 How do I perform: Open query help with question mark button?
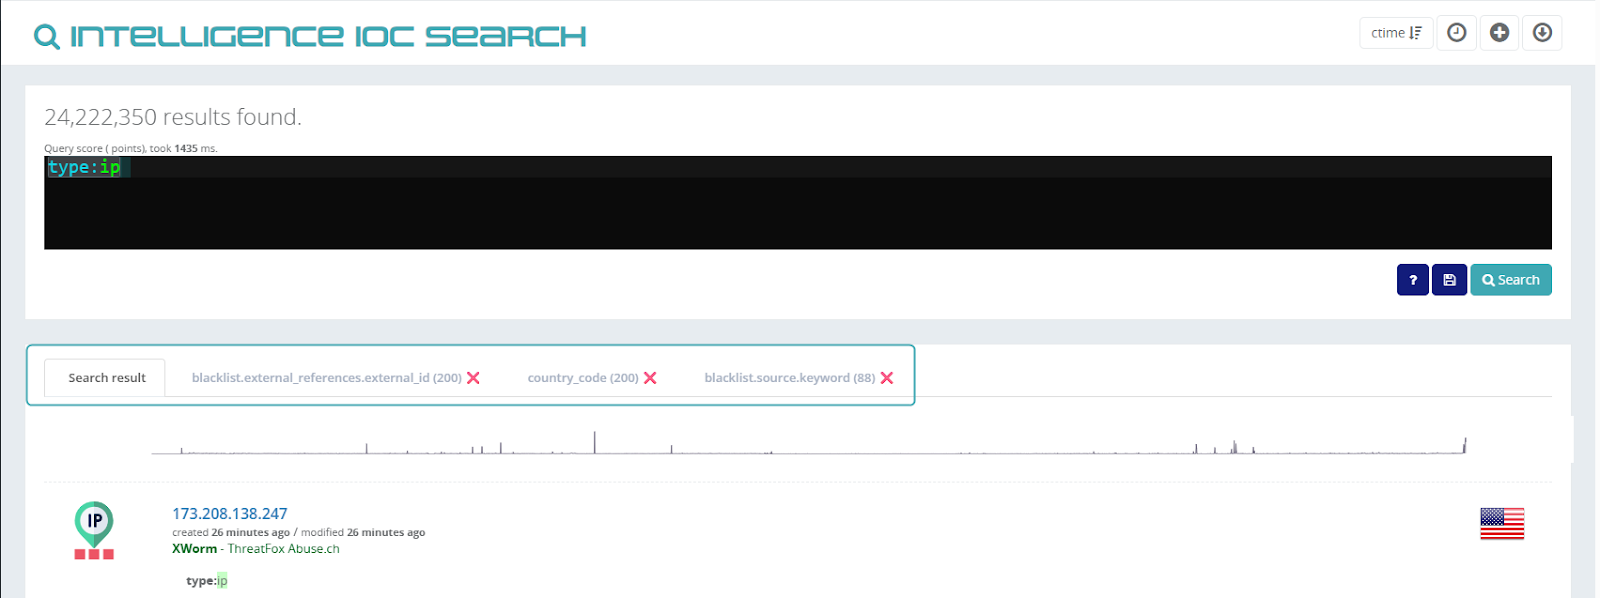1412,280
